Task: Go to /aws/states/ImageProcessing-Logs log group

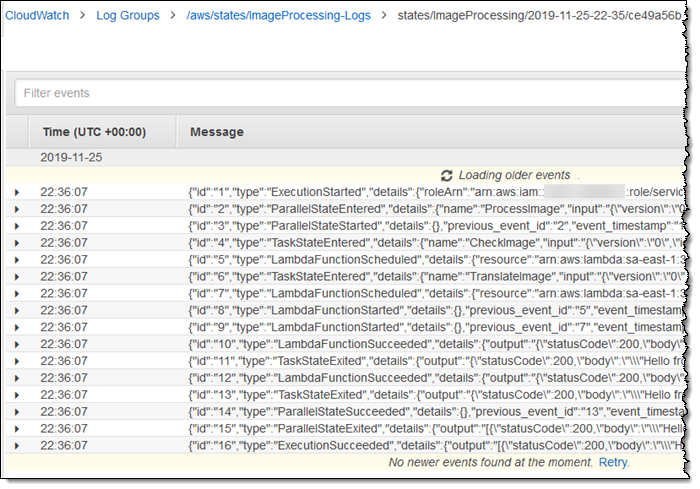Action: (x=279, y=16)
